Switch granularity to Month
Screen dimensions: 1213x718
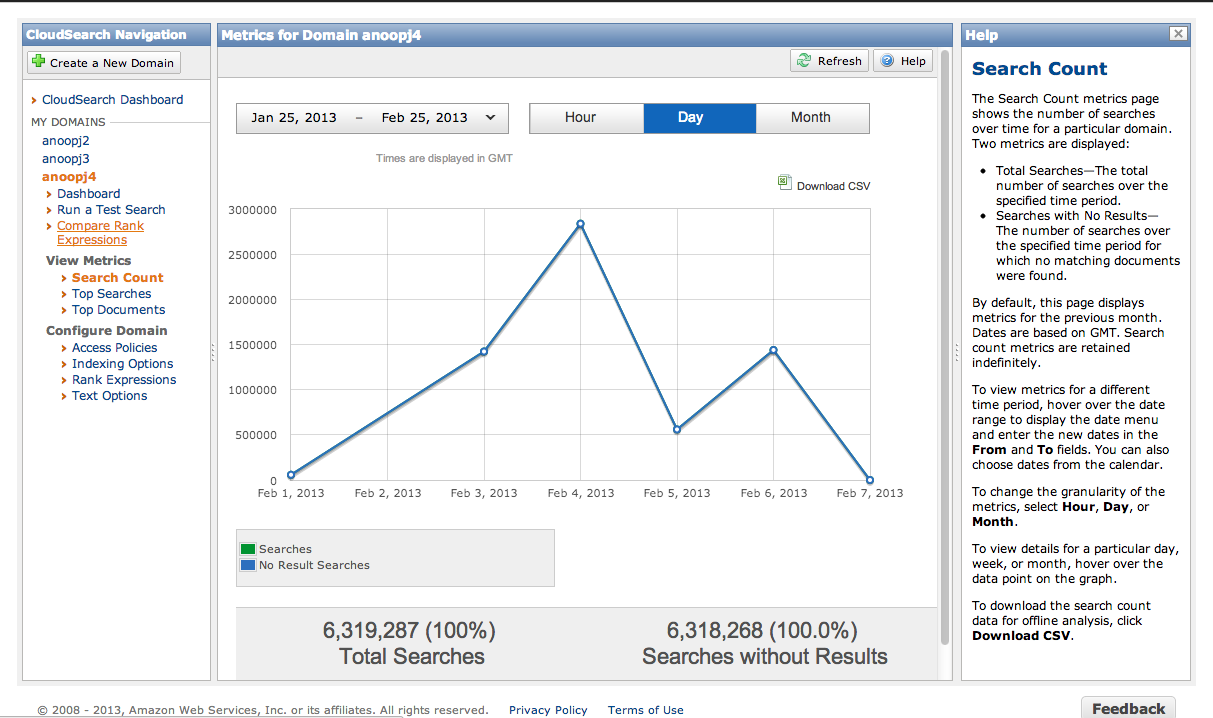pos(812,118)
